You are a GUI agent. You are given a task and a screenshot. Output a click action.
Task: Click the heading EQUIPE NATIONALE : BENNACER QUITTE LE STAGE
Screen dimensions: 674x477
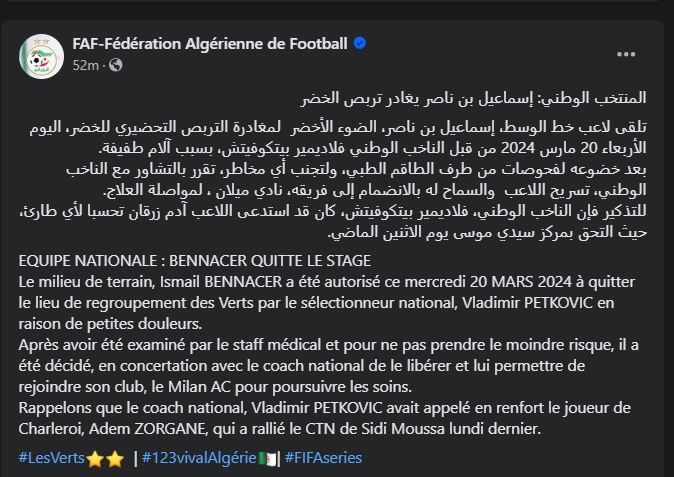[156, 261]
